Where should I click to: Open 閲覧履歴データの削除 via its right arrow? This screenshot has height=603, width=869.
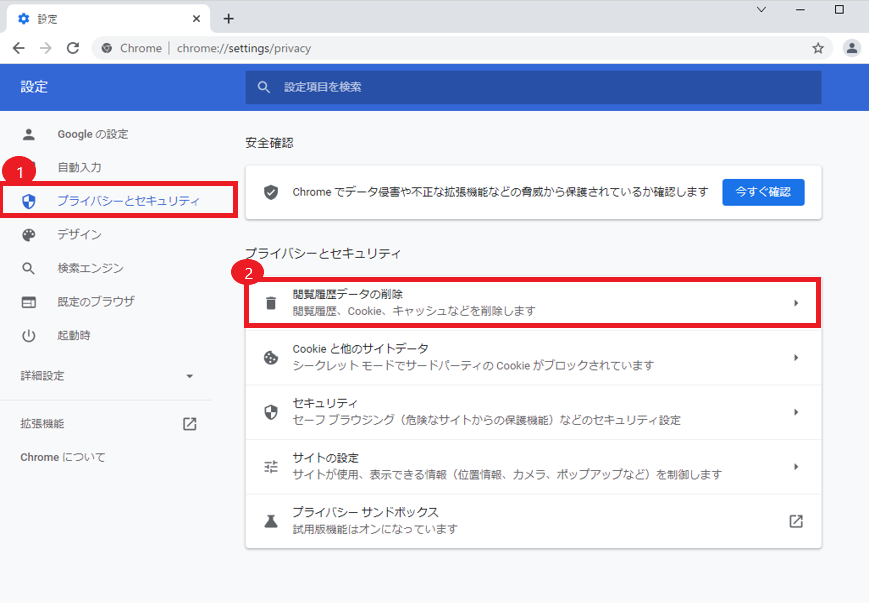[796, 303]
